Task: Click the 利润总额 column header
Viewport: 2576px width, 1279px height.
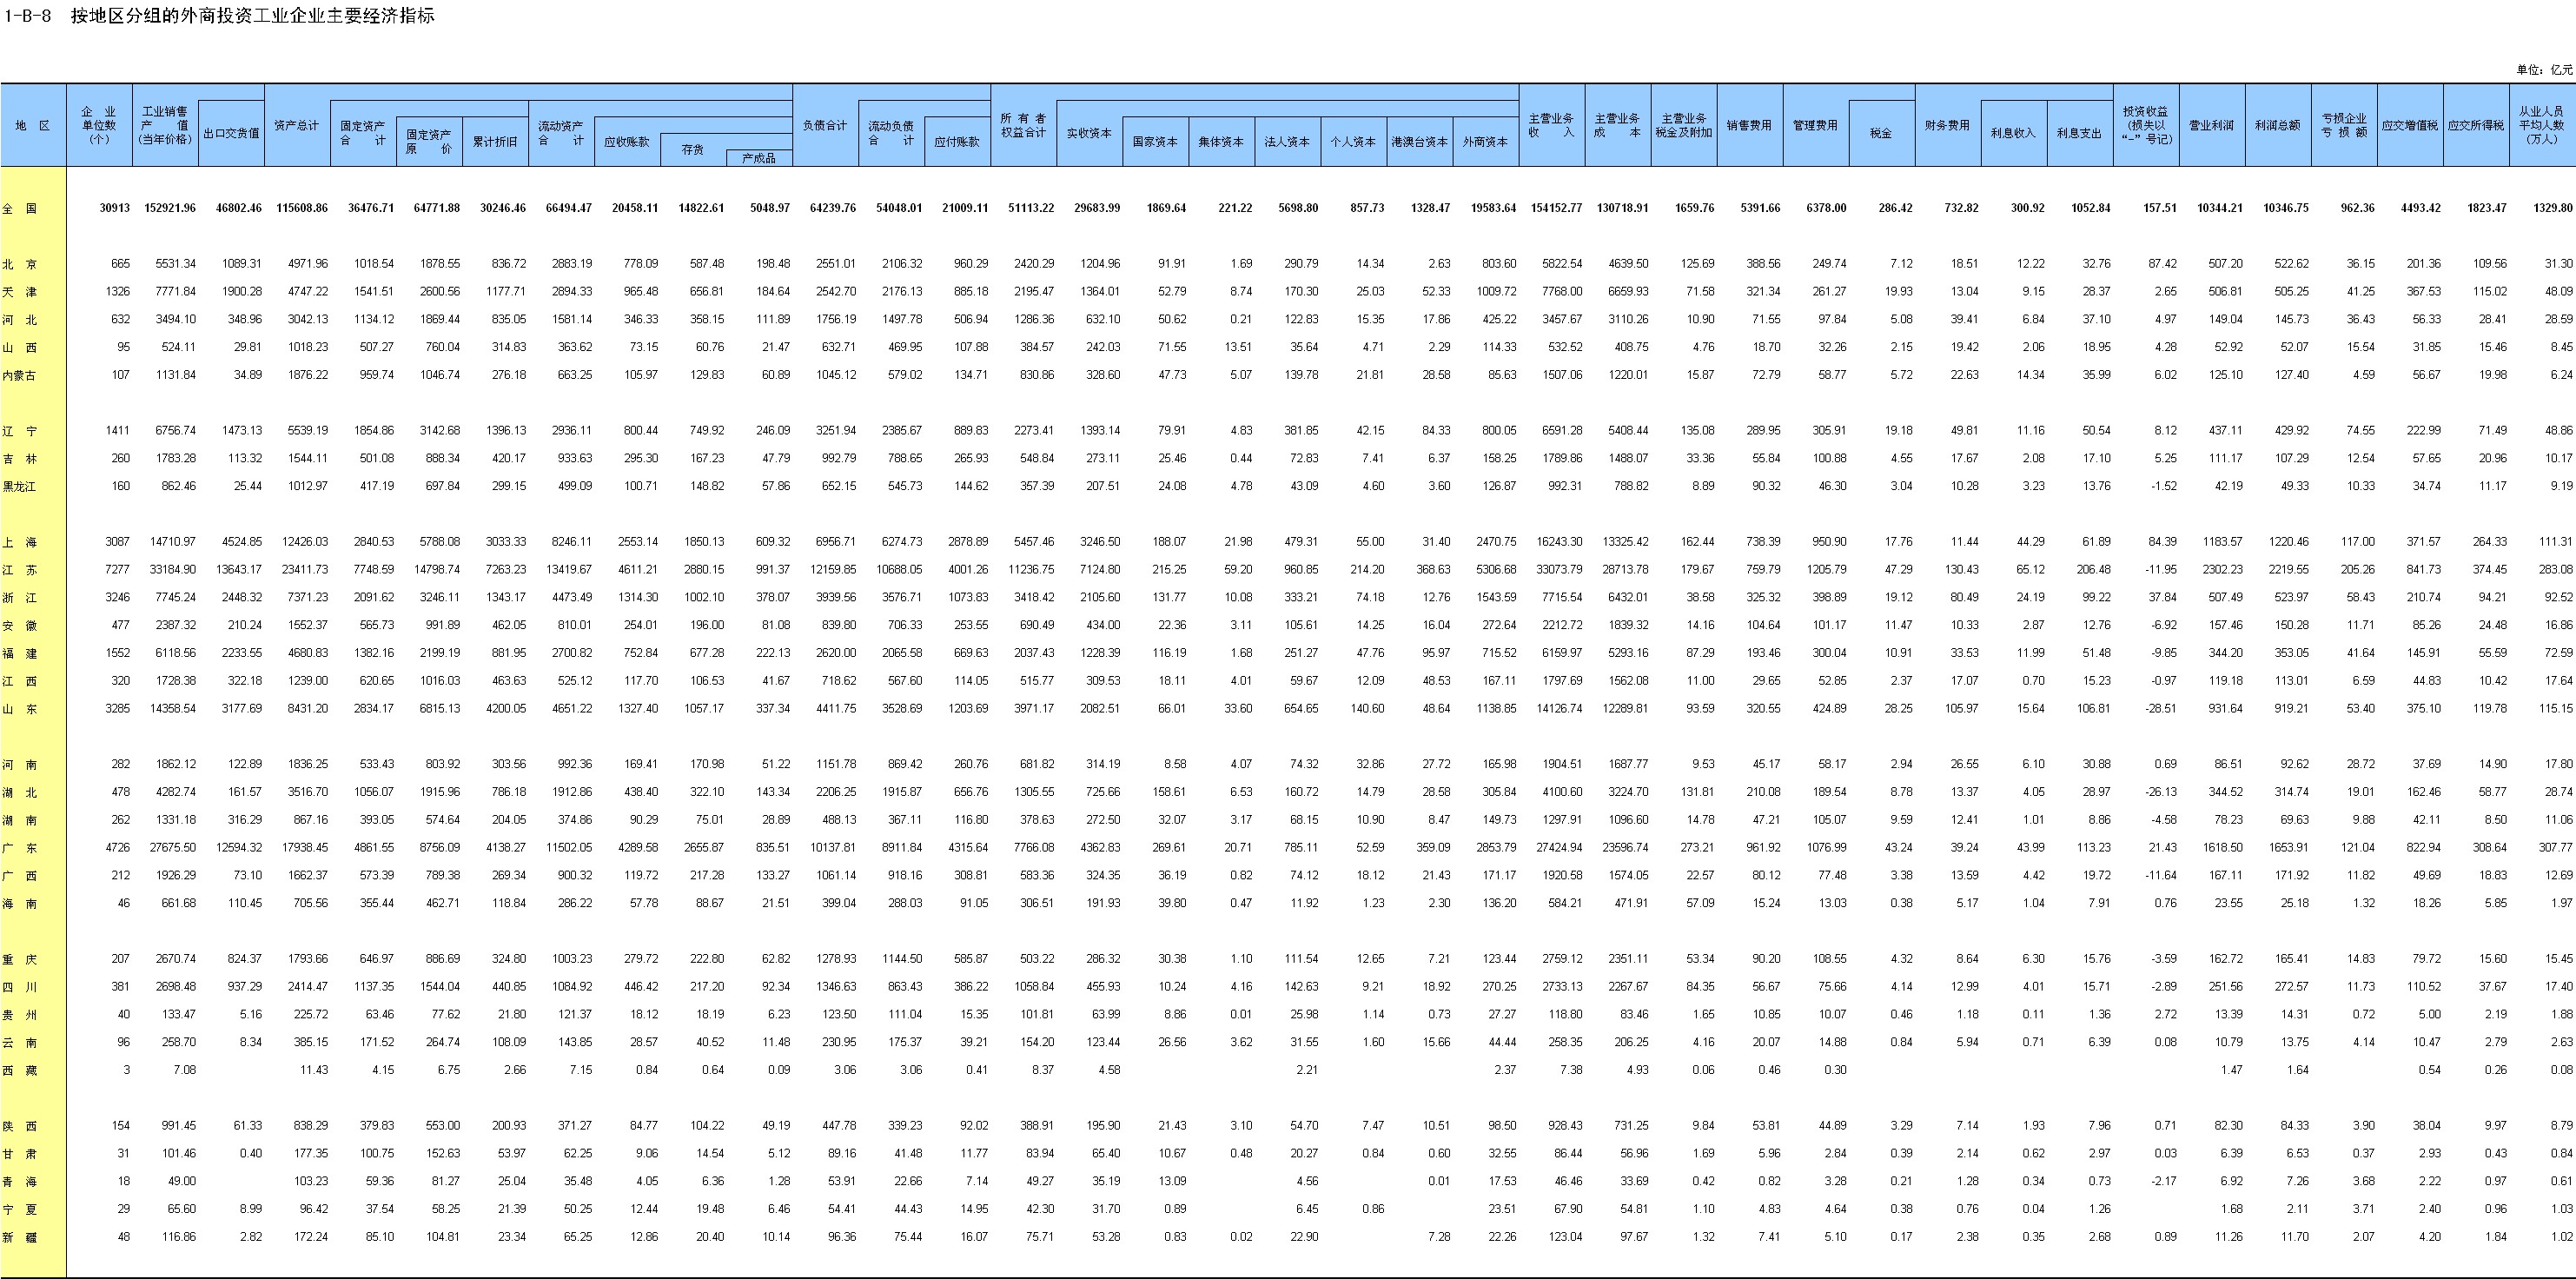Action: (x=2278, y=125)
